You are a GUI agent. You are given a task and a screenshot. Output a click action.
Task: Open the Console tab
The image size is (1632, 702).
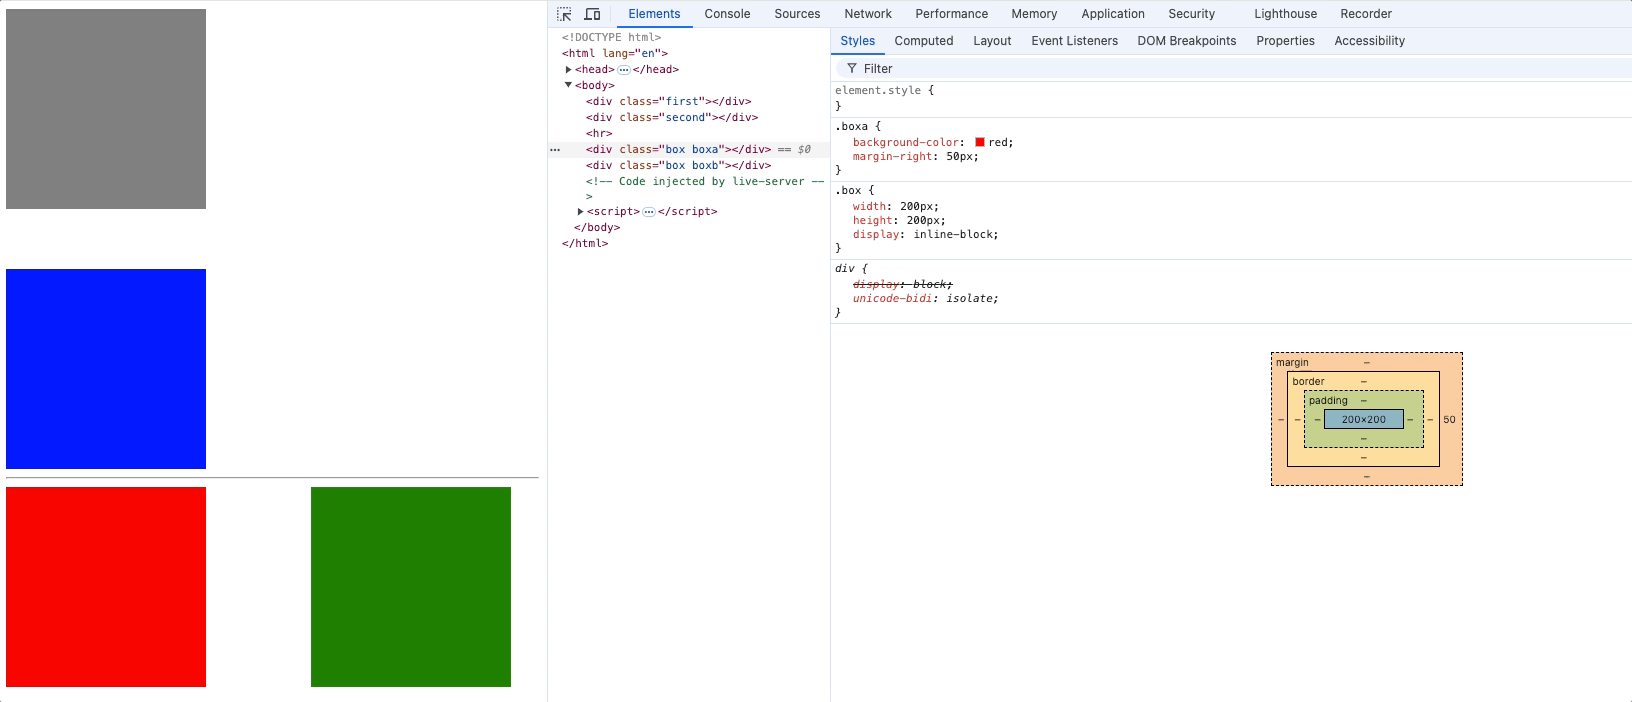tap(727, 14)
